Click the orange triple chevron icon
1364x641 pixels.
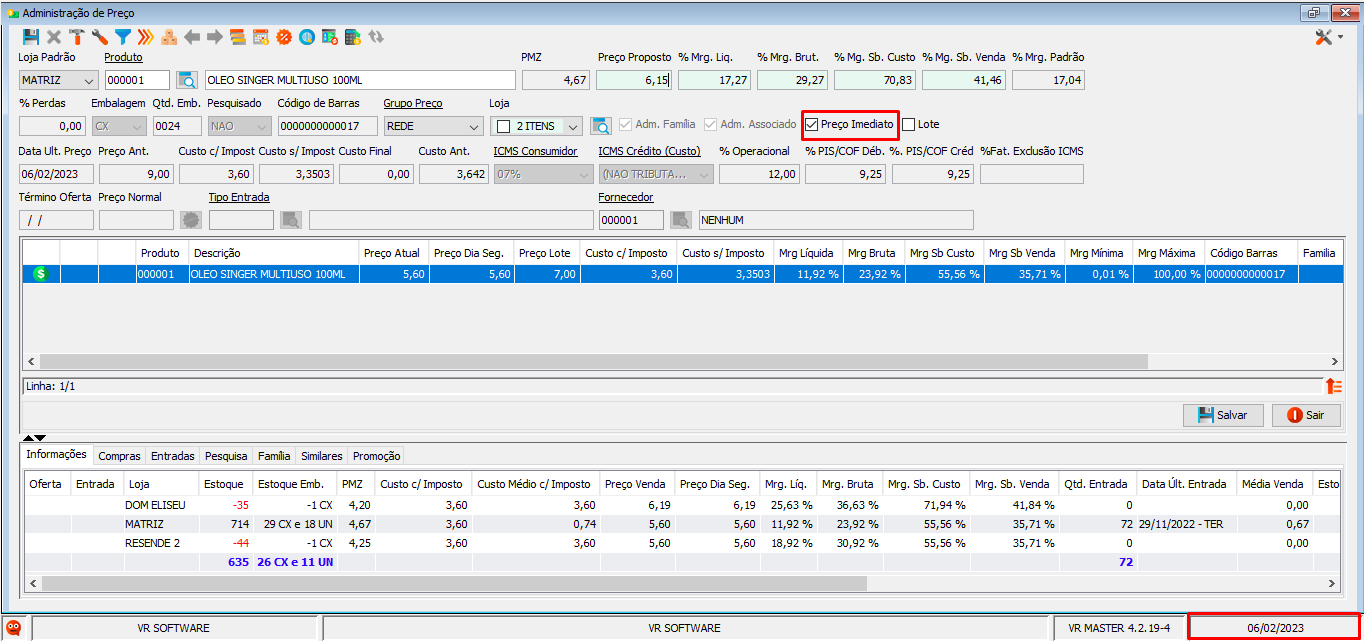coord(146,37)
